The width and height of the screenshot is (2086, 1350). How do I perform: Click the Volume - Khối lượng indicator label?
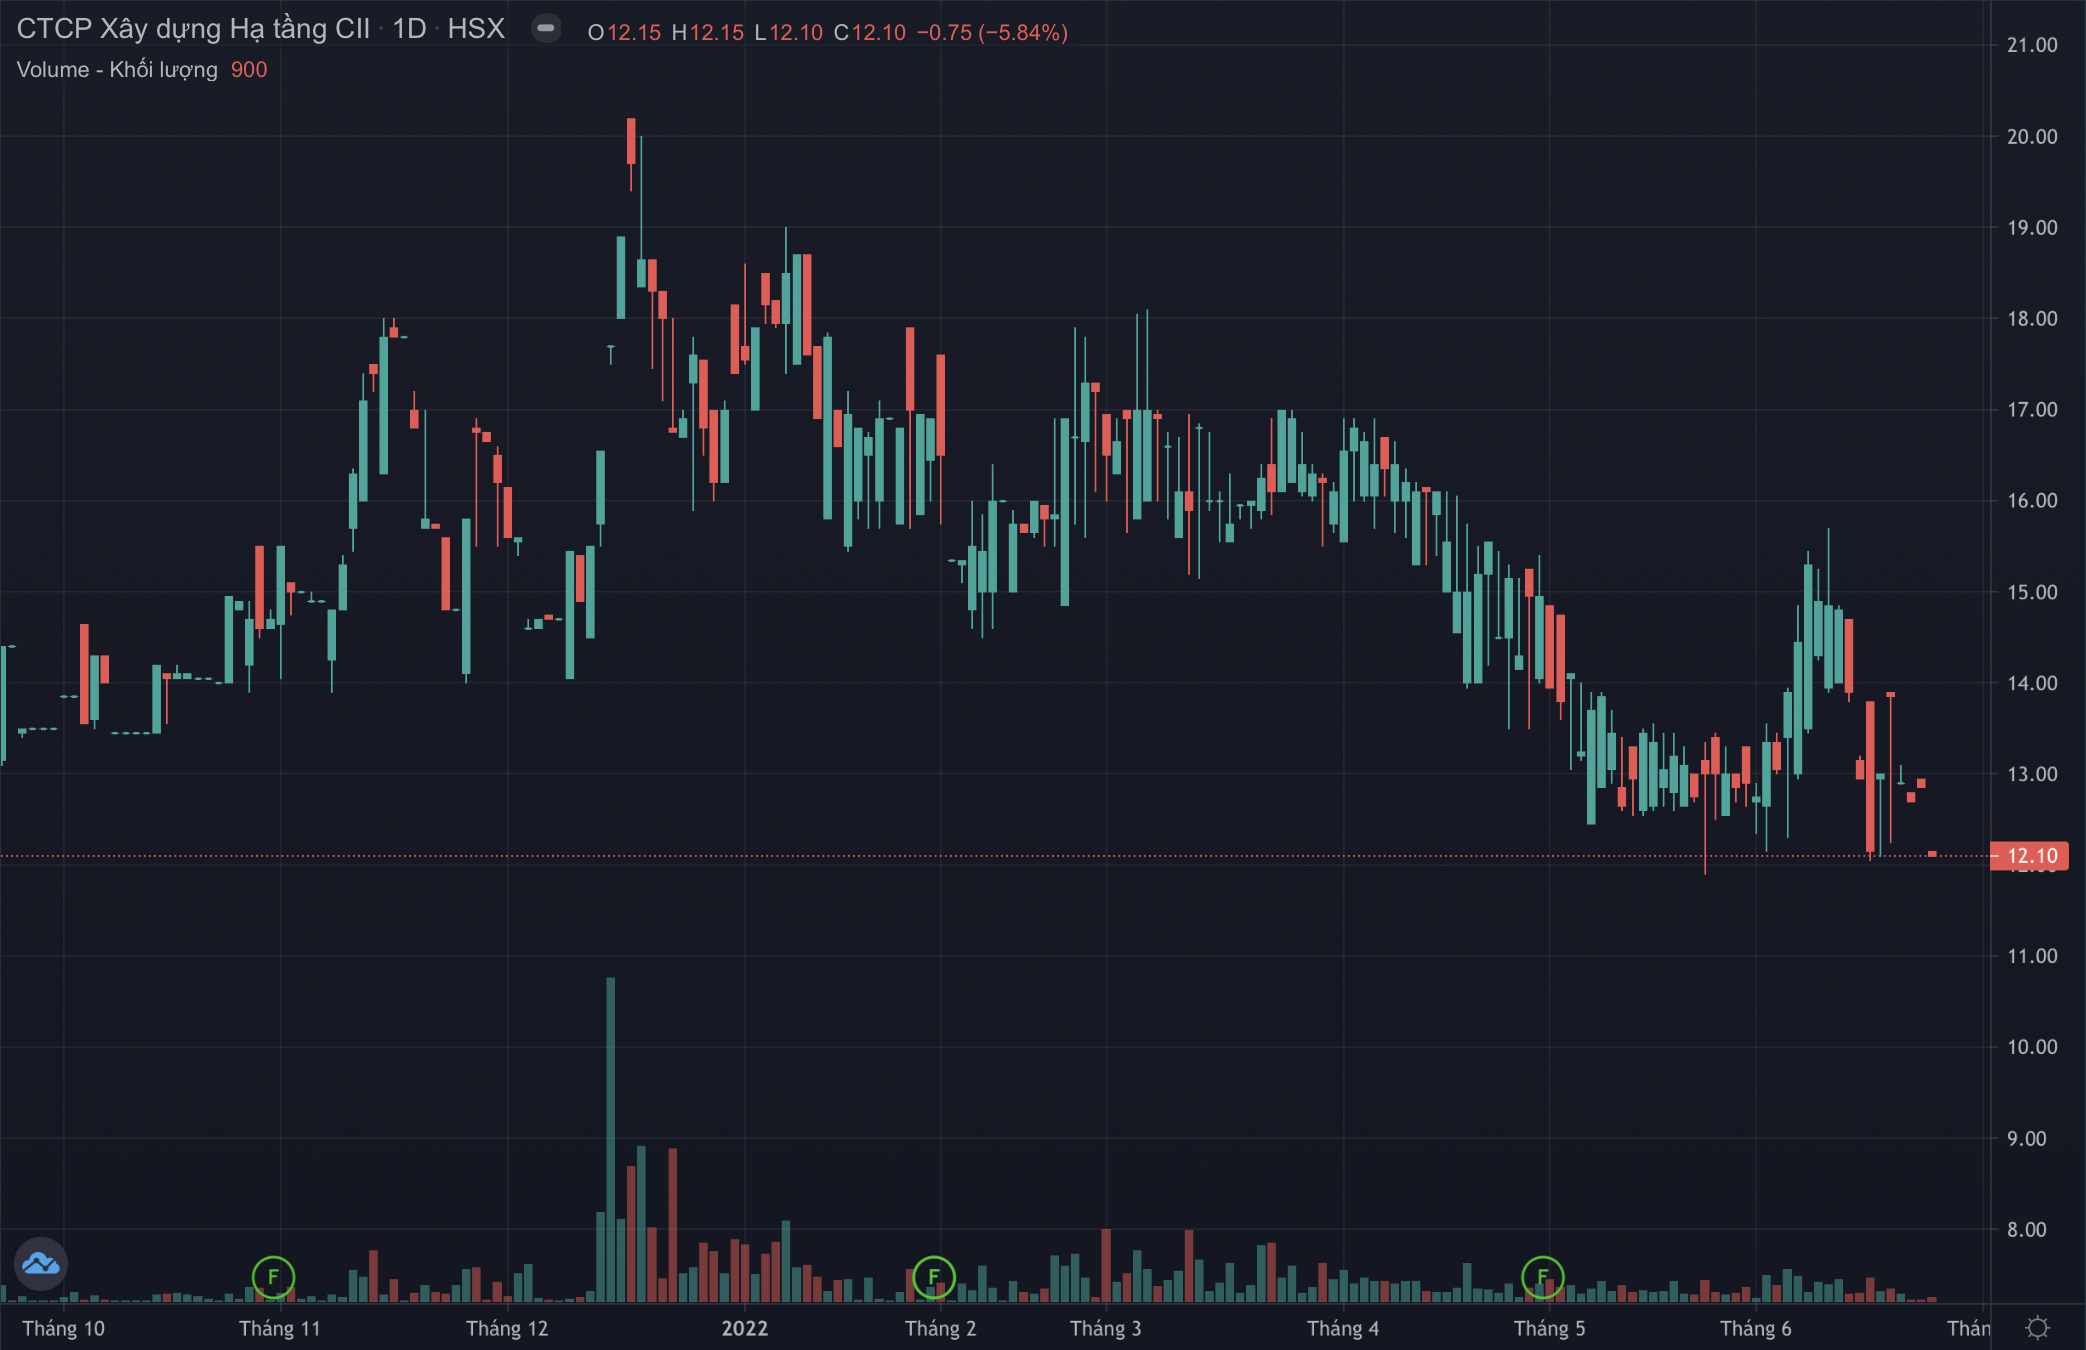coord(117,70)
